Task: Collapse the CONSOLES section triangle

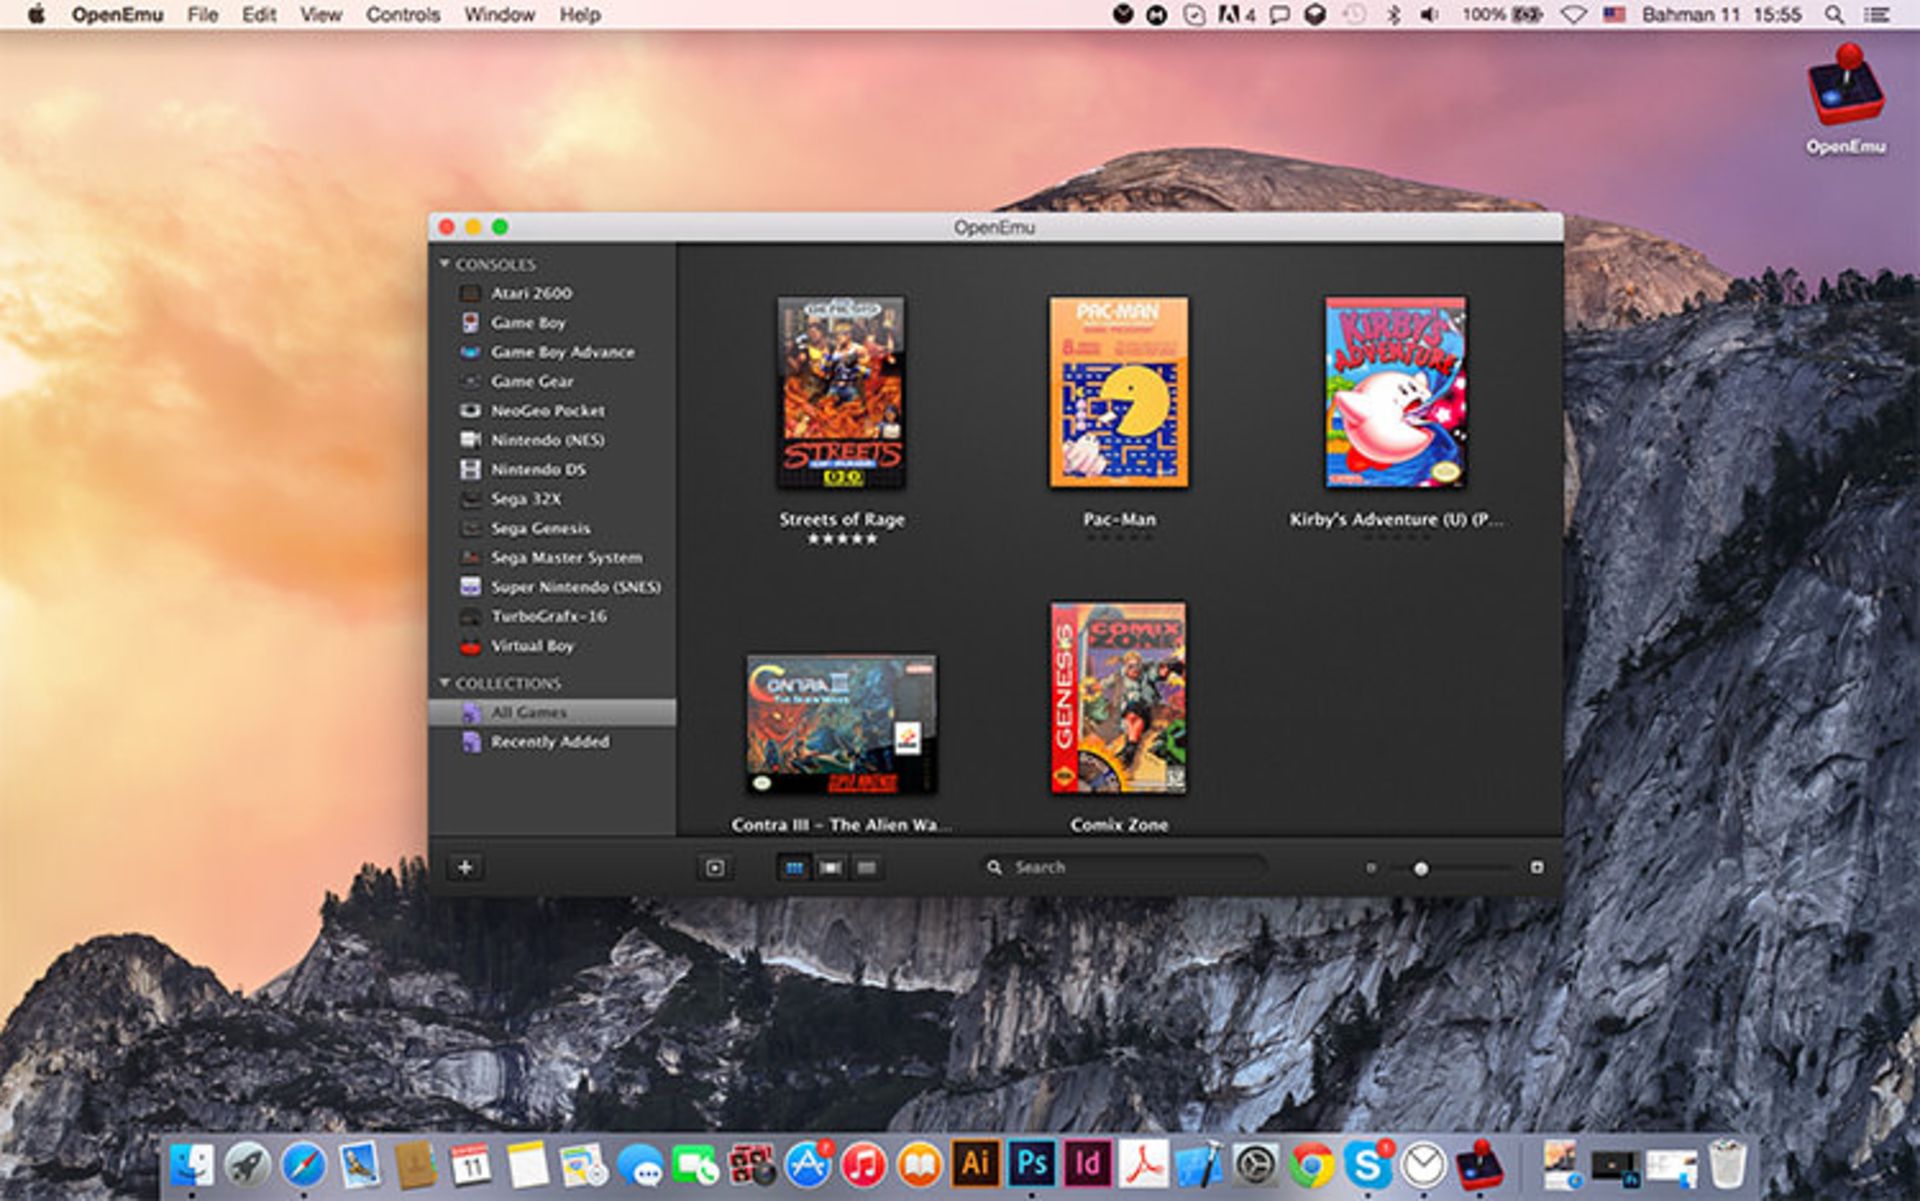Action: [x=444, y=264]
